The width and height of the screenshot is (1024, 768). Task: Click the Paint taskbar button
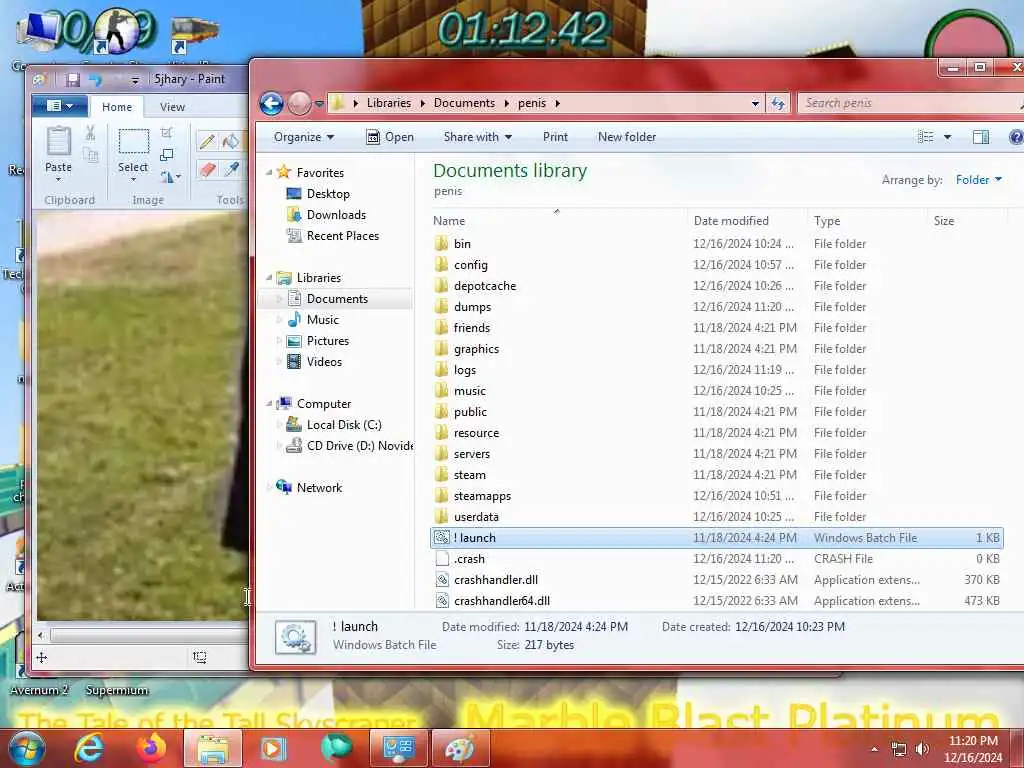coord(460,748)
